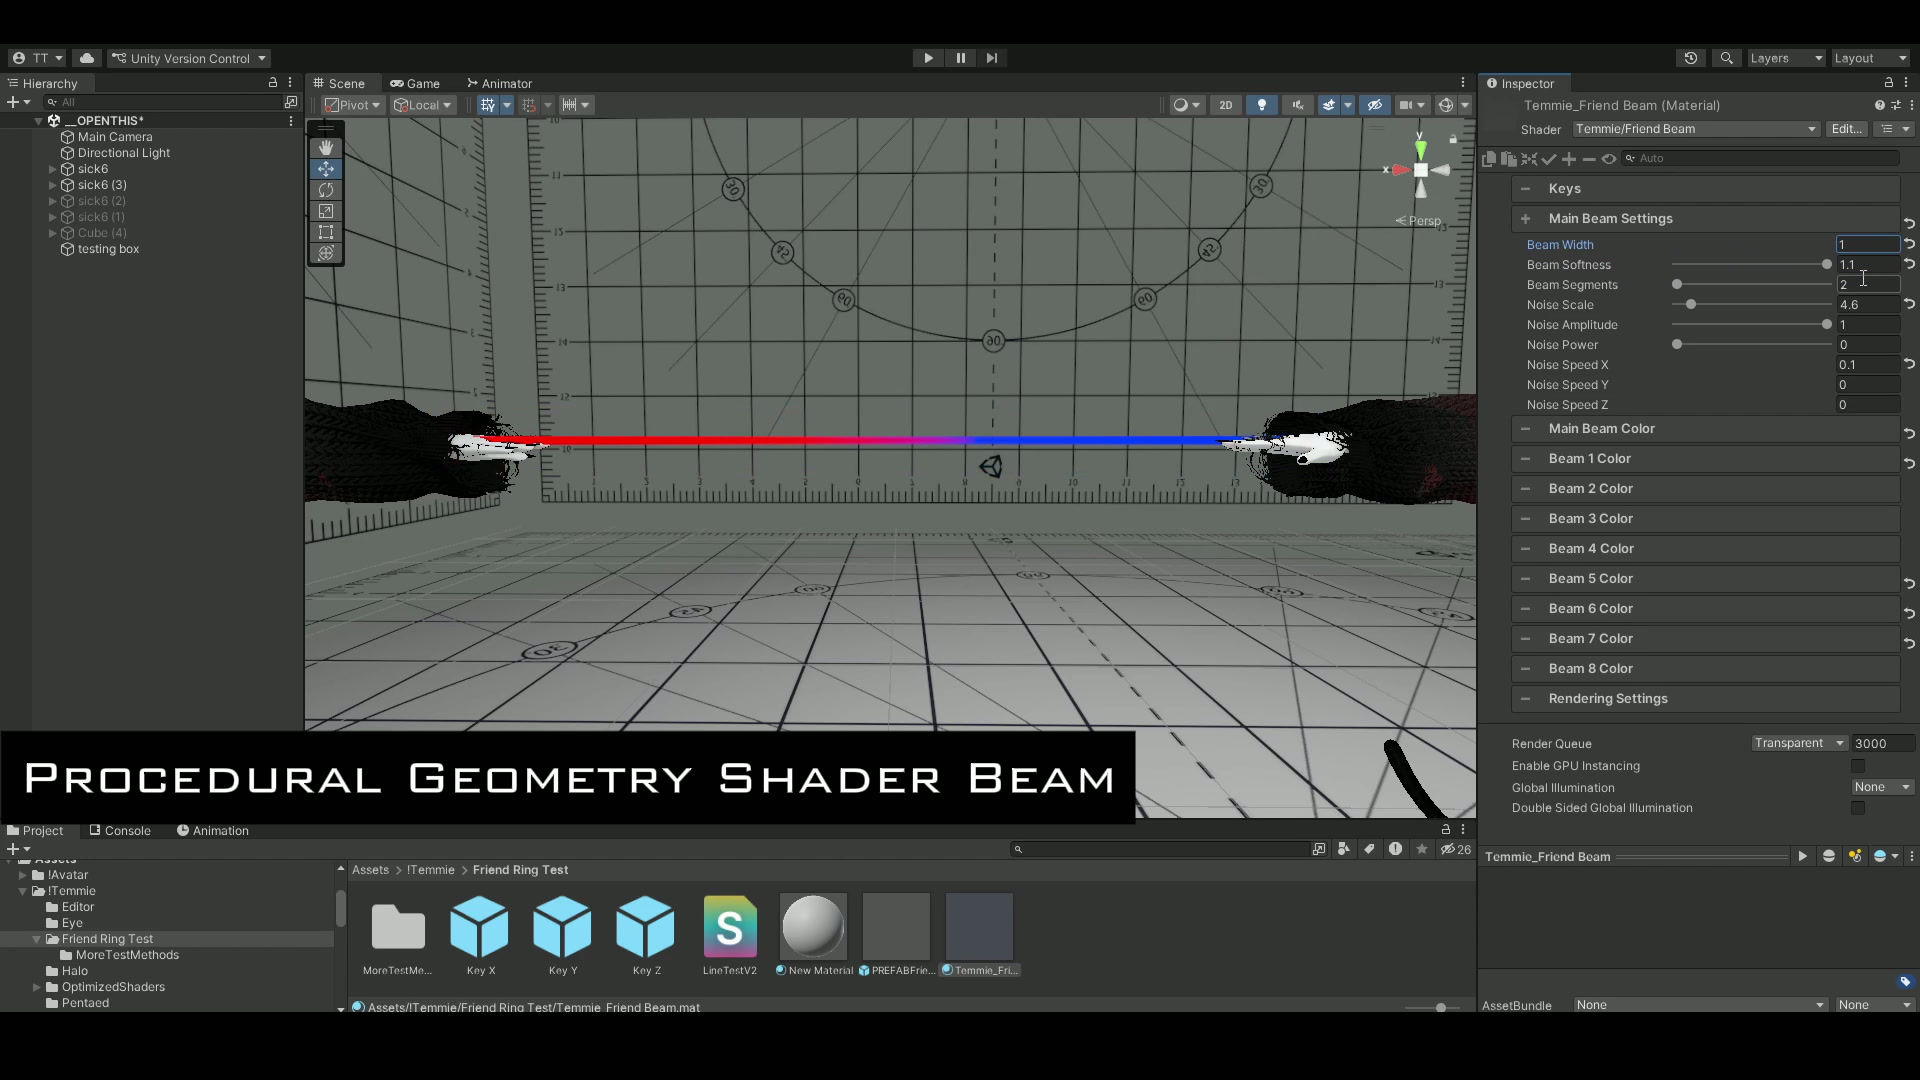Toggle Double Sided Global Illumination
This screenshot has height=1080, width=1920.
[x=1860, y=808]
